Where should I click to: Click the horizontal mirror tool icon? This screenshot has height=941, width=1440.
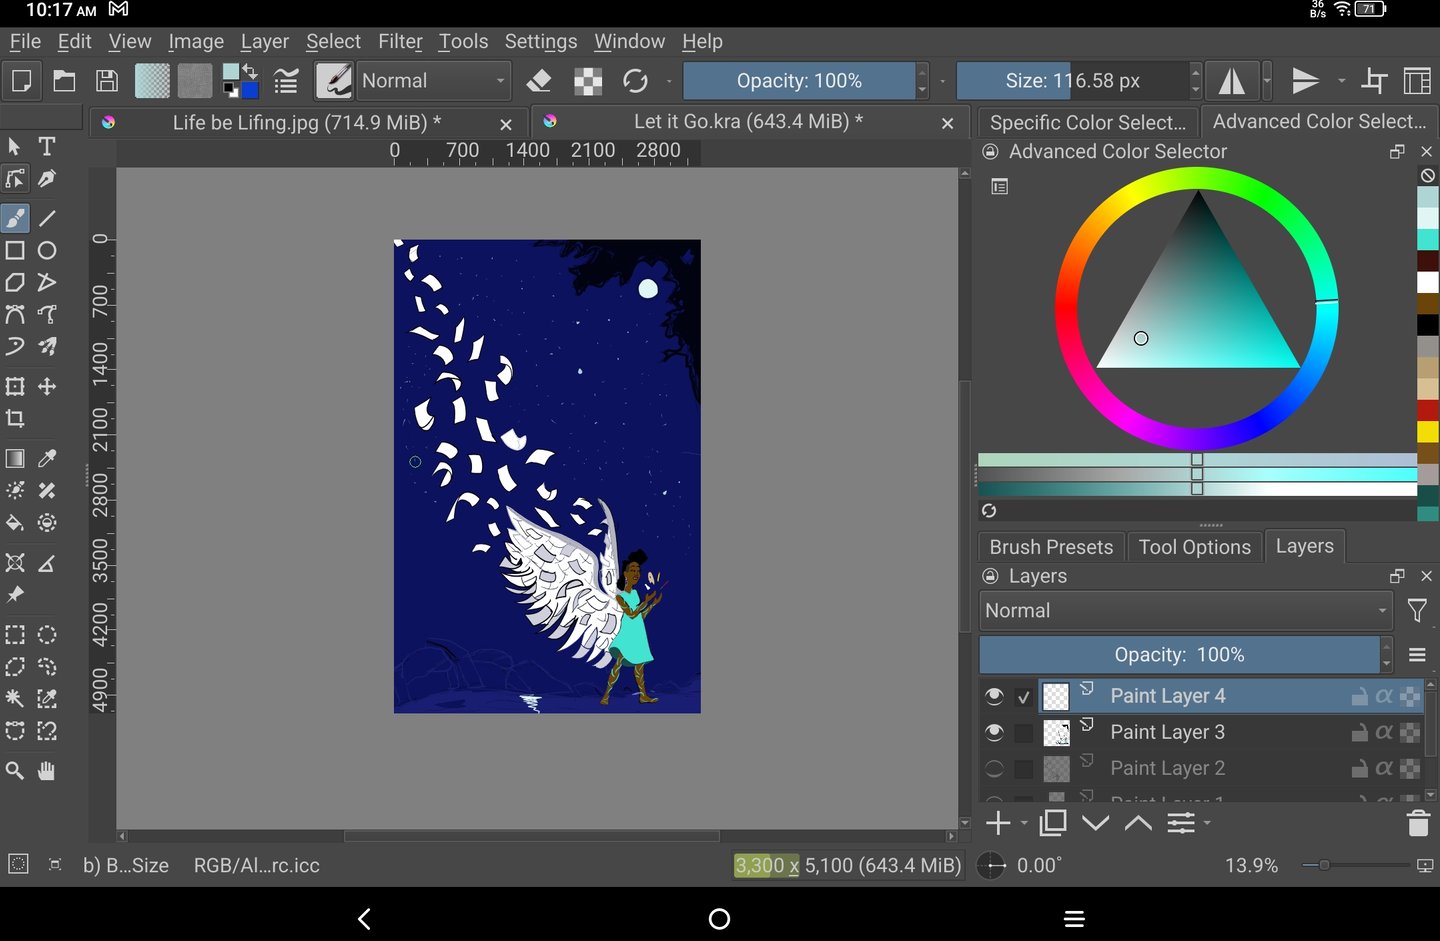(x=1231, y=81)
